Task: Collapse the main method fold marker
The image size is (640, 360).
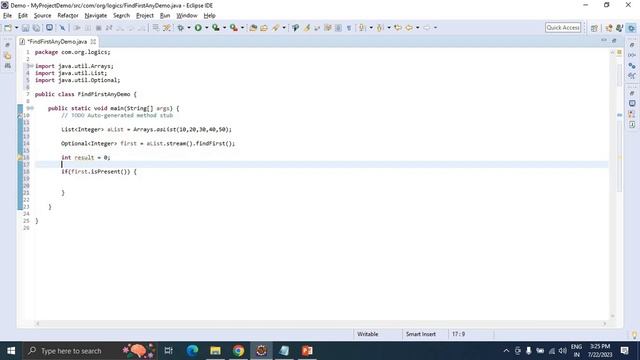Action: [31, 108]
